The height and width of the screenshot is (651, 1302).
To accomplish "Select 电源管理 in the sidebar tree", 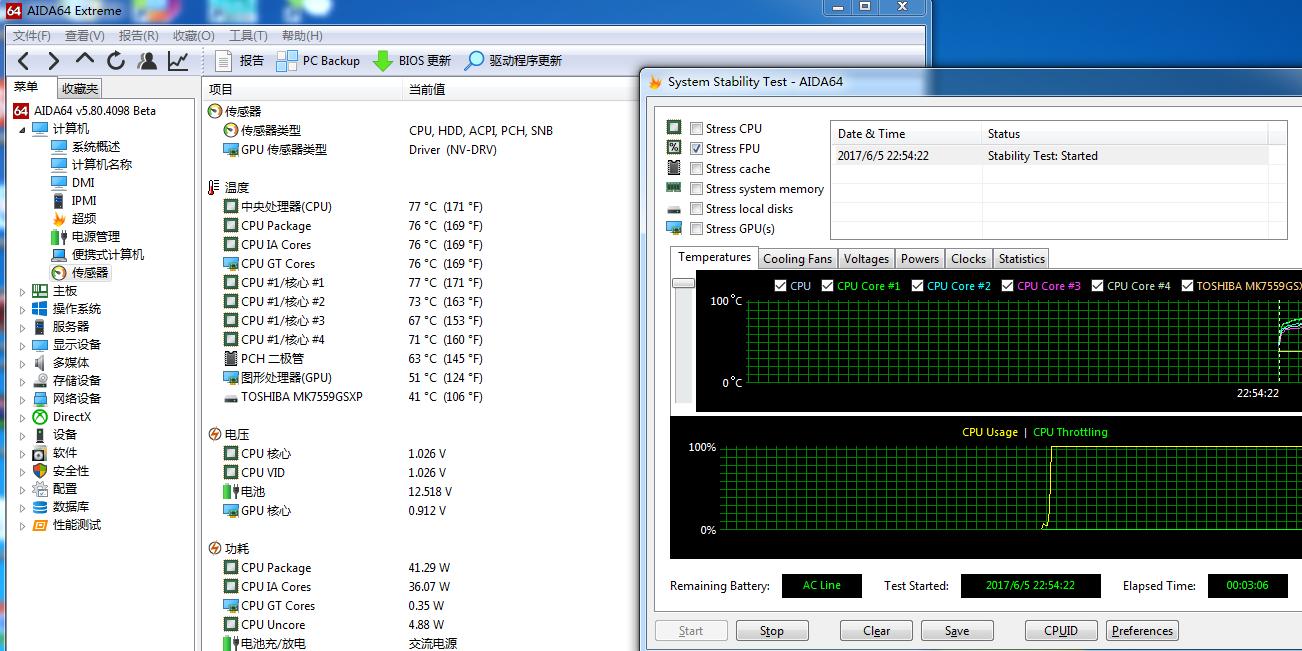I will pos(95,237).
